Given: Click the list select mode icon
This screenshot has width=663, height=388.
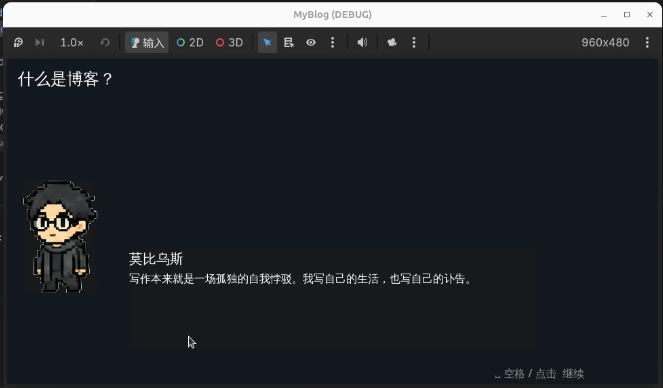Looking at the screenshot, I should click(x=289, y=42).
